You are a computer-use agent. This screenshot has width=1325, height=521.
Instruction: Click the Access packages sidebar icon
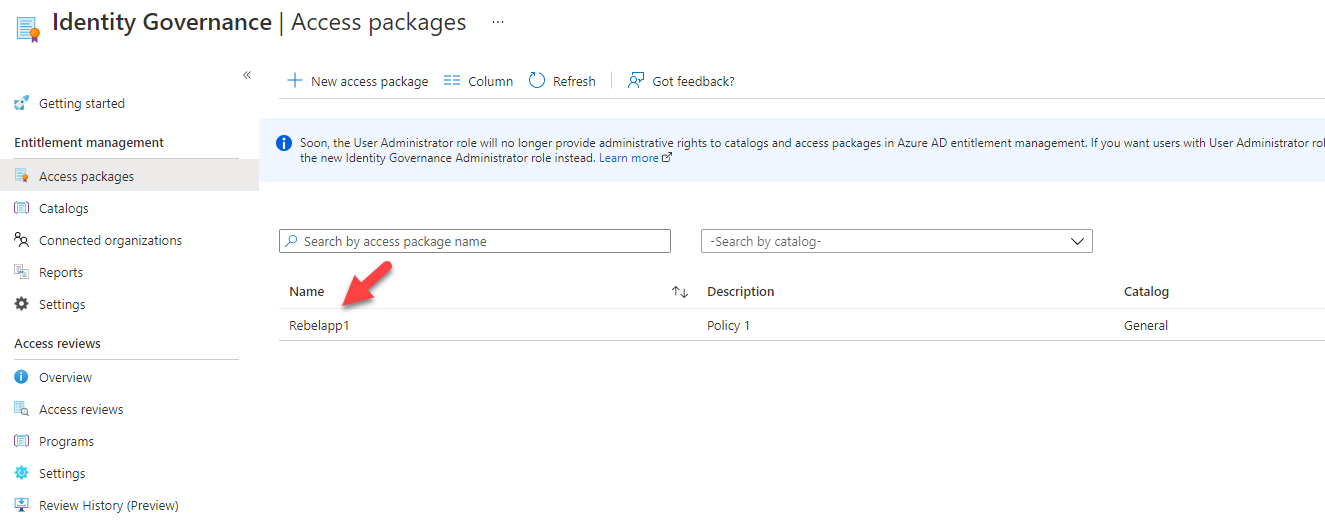click(21, 176)
